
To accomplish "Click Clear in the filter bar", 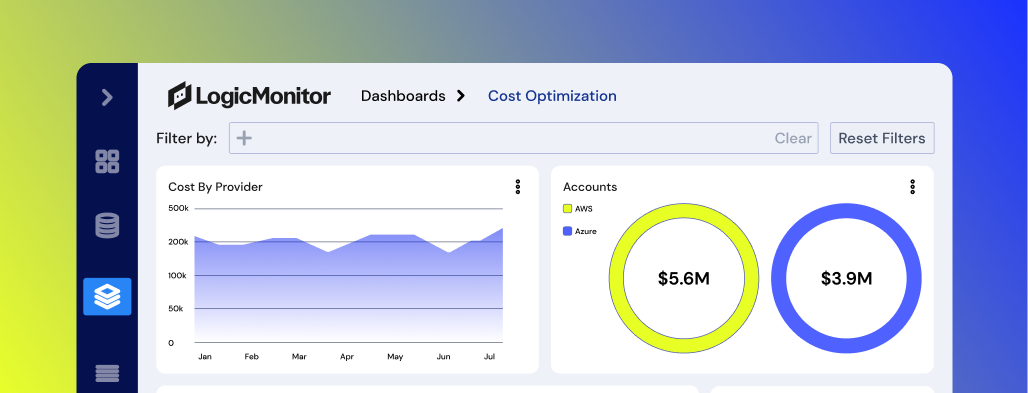I will tap(793, 138).
